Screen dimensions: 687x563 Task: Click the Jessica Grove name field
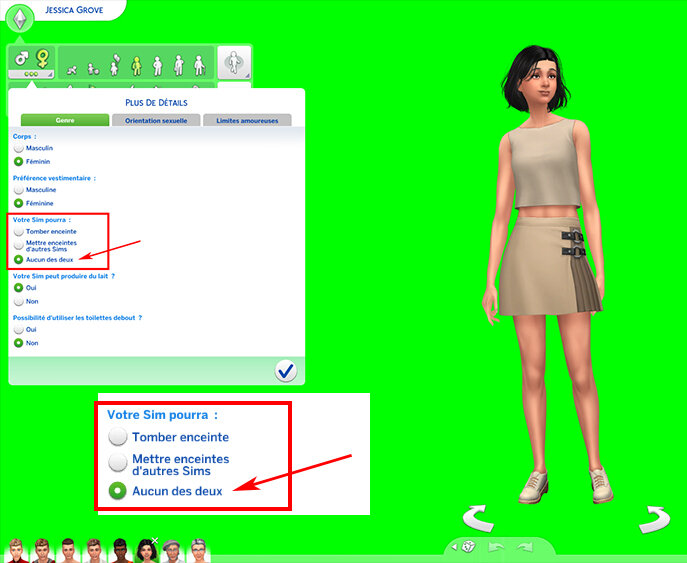tap(74, 10)
